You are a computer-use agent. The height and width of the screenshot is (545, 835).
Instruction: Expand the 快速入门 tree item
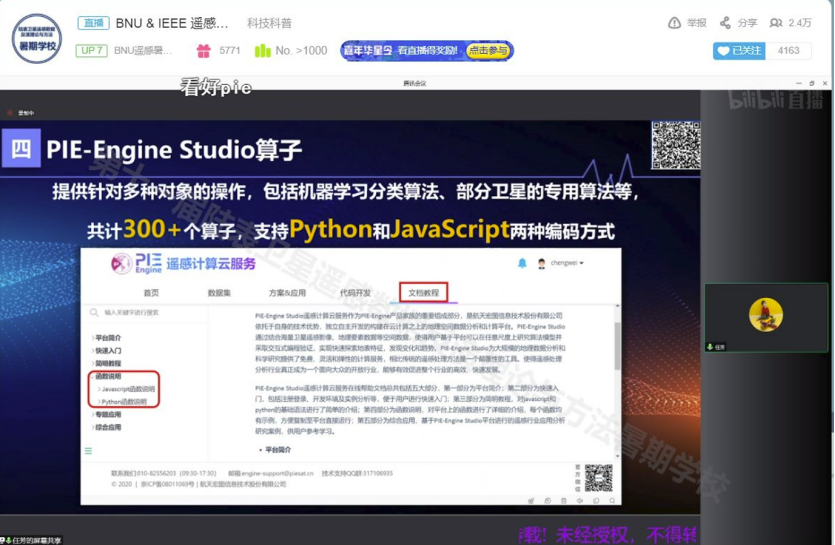(108, 351)
